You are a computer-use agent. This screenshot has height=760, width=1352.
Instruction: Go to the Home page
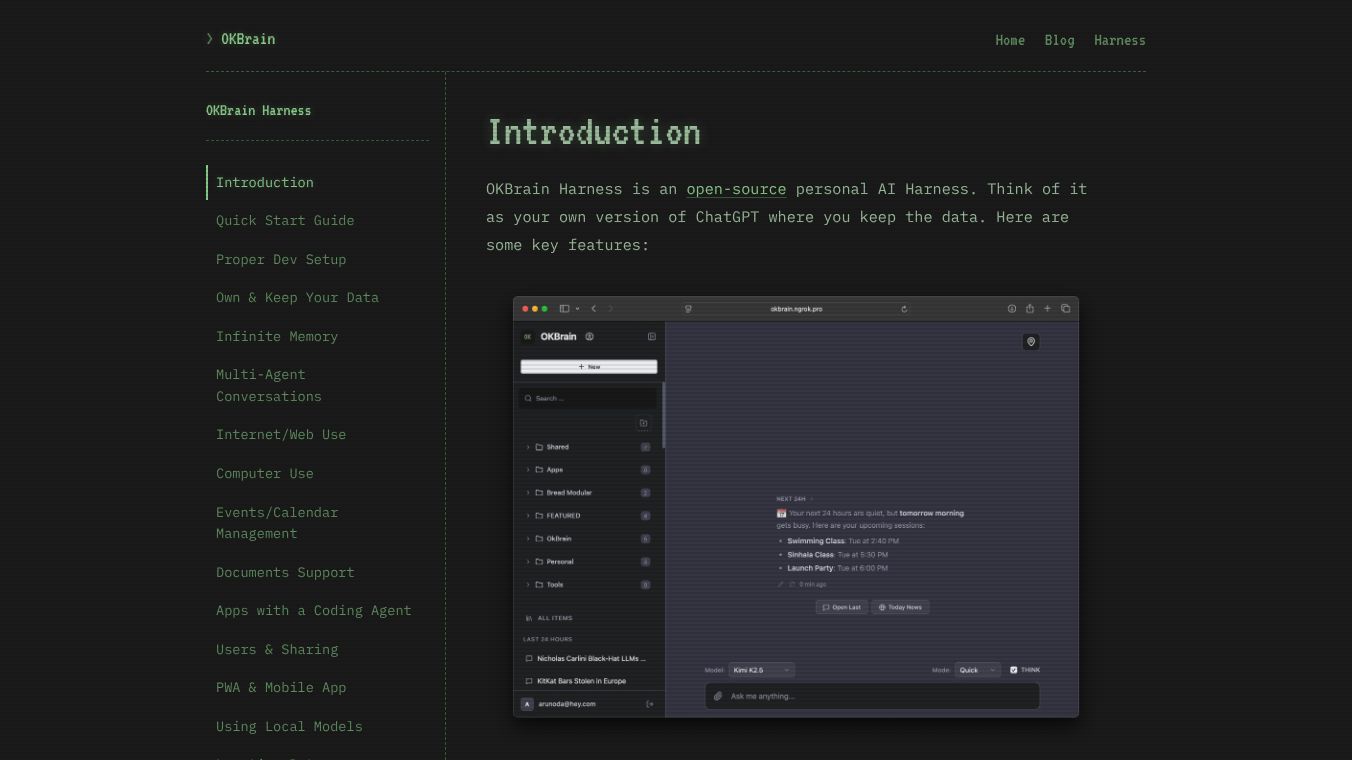click(x=1010, y=40)
